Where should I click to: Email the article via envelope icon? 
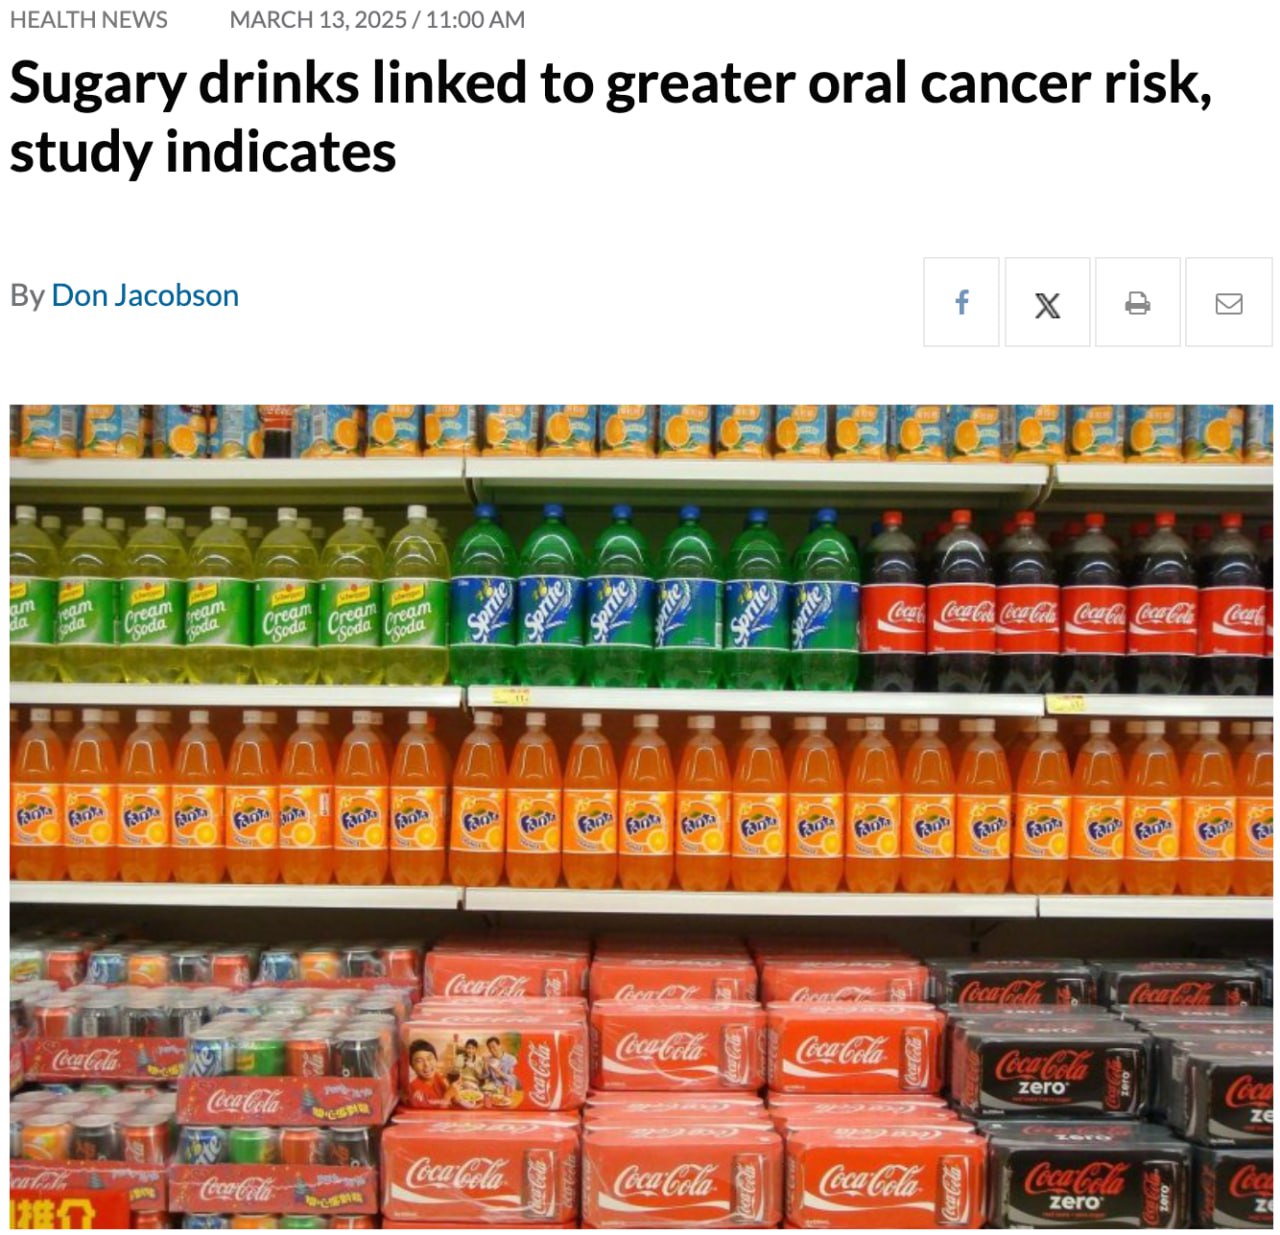point(1229,302)
